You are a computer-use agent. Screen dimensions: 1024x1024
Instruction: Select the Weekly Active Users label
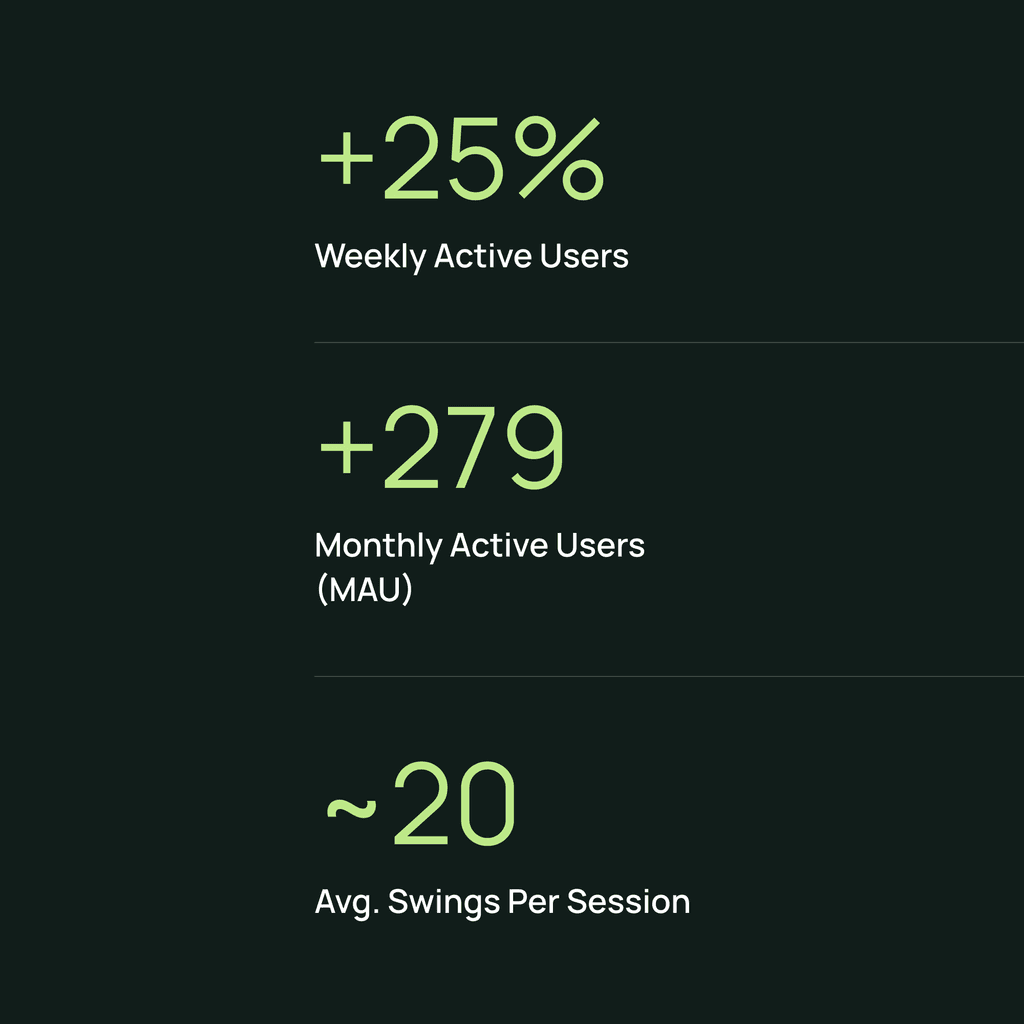472,257
